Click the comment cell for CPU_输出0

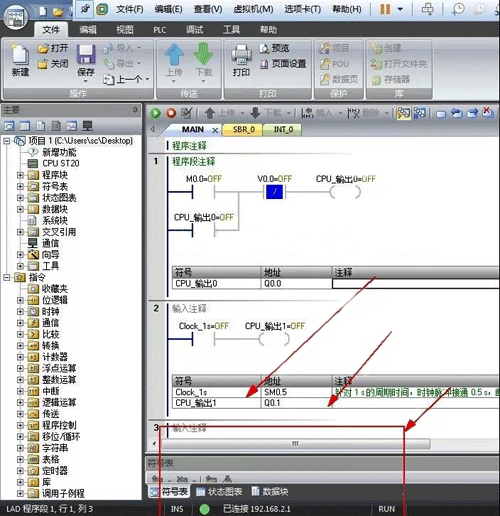click(x=416, y=284)
